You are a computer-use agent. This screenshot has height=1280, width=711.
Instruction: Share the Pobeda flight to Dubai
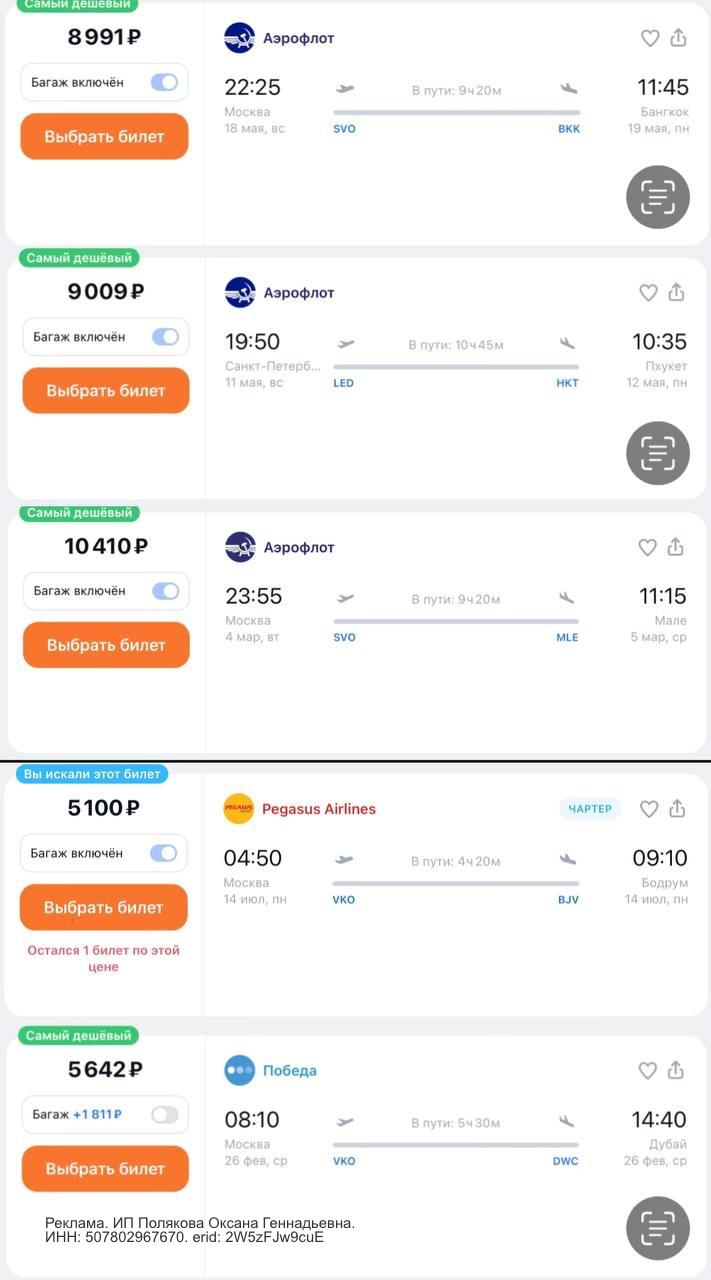pos(676,1069)
